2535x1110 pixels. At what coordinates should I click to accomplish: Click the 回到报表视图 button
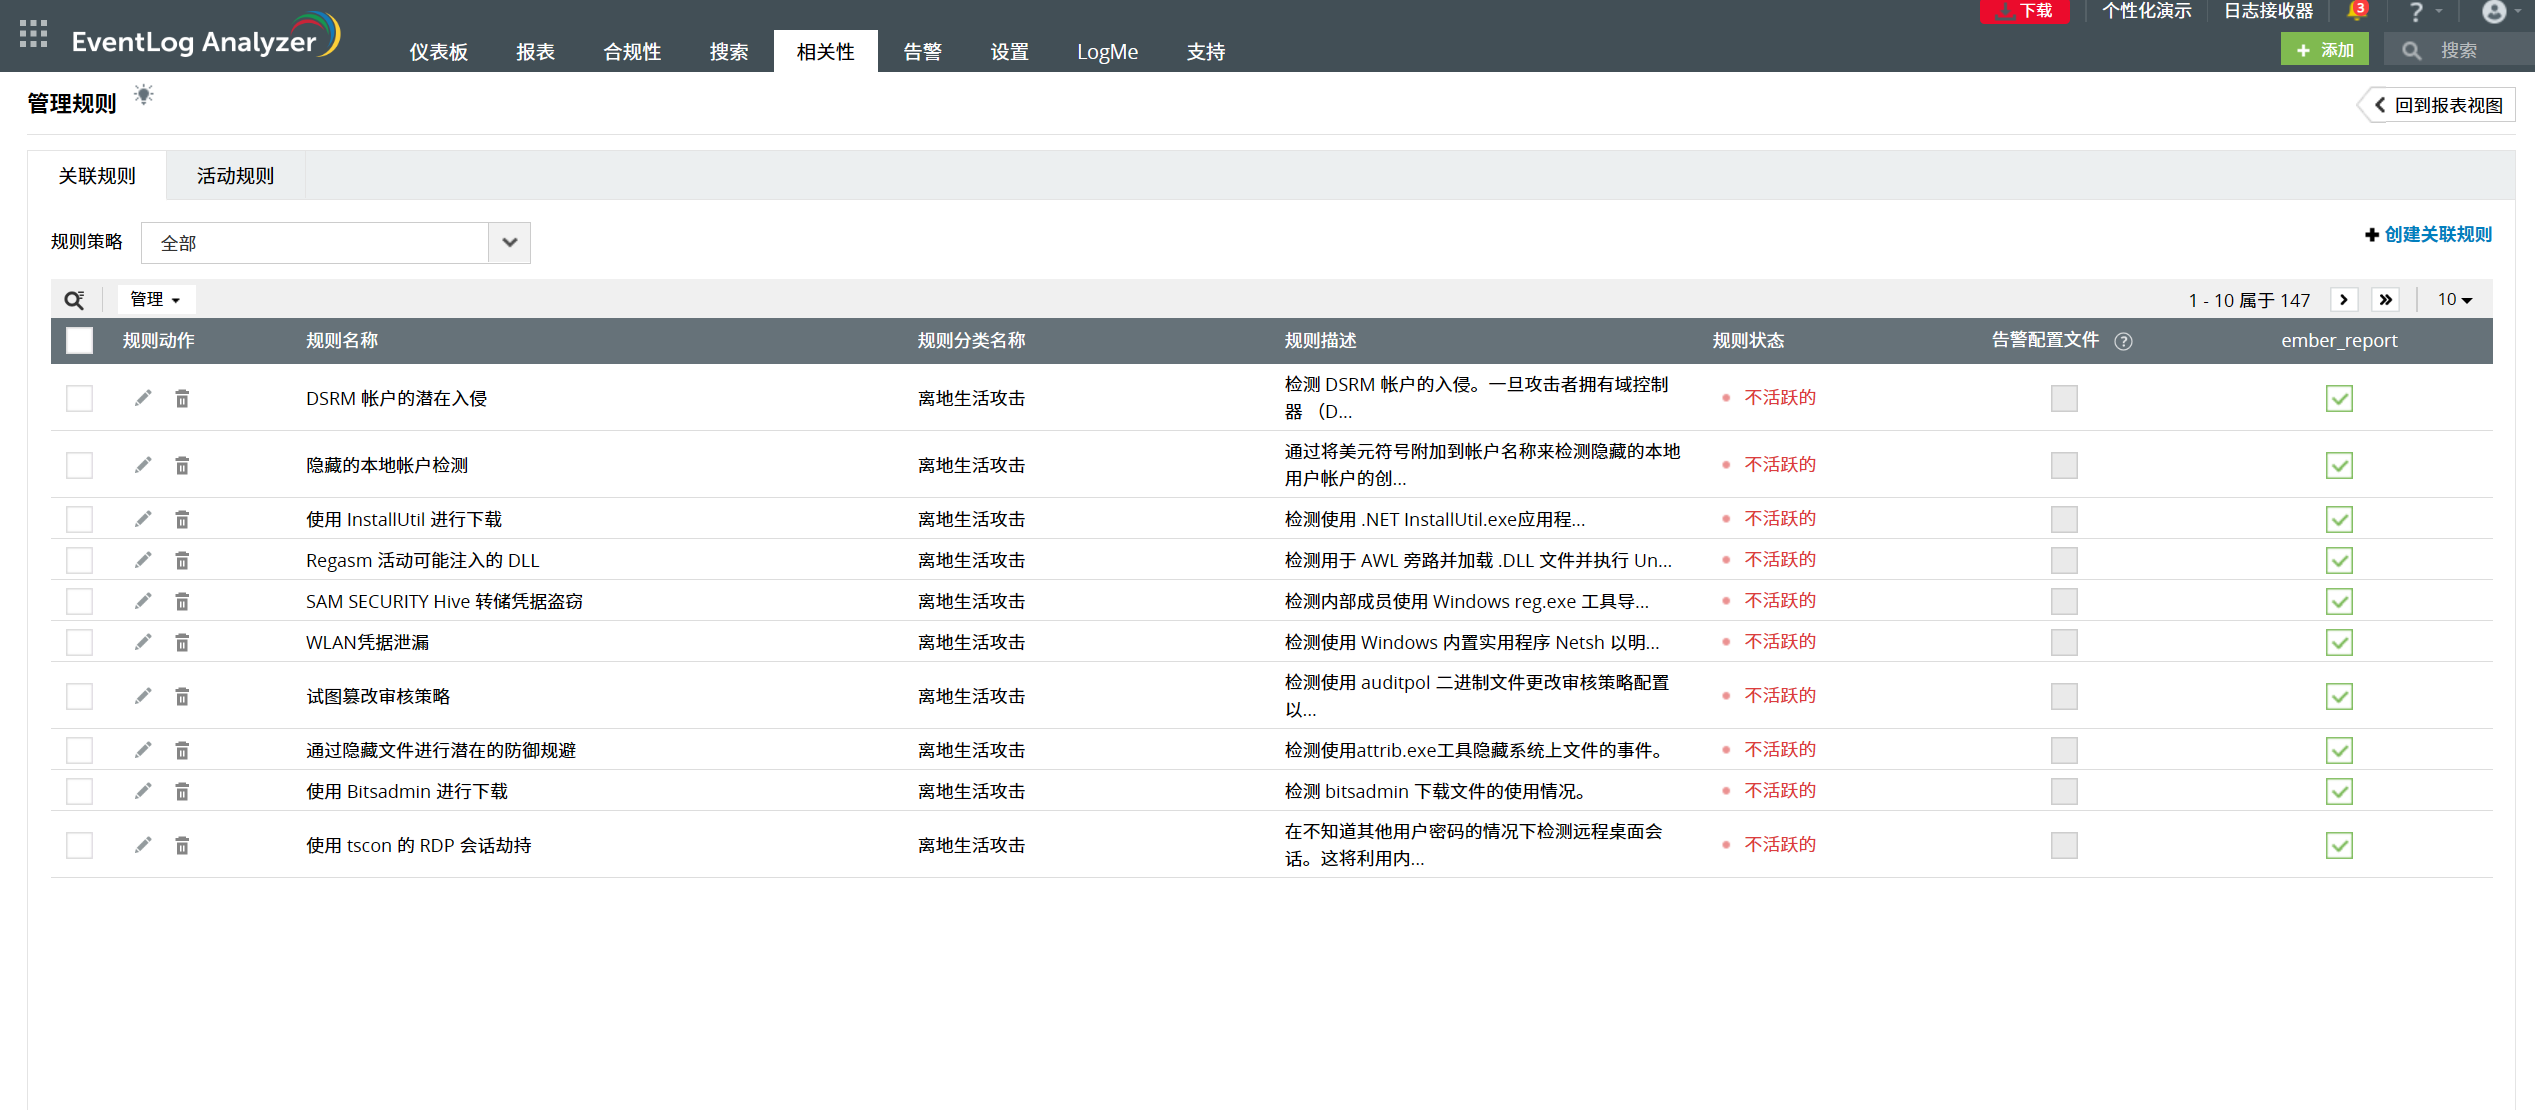point(2439,105)
